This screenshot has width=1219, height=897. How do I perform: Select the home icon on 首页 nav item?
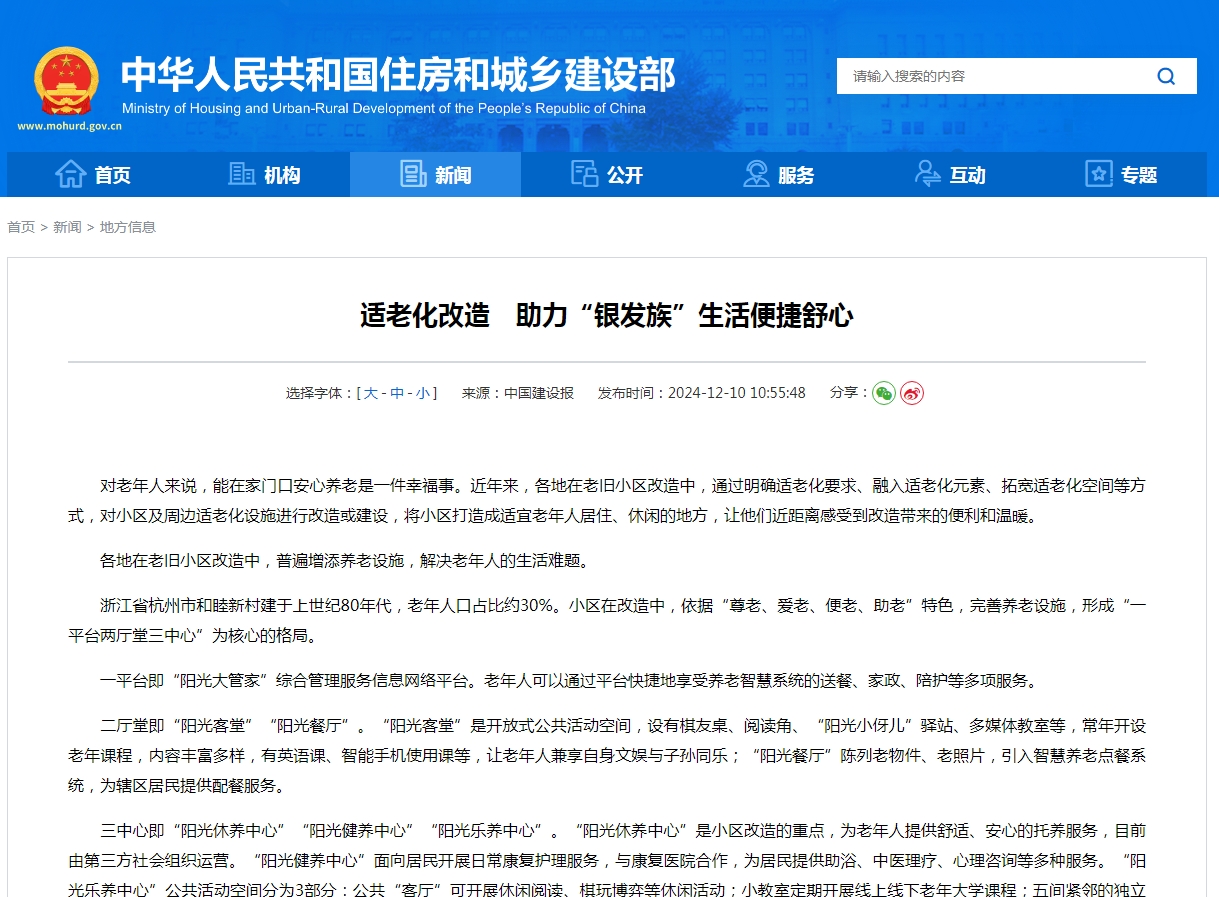pyautogui.click(x=72, y=173)
